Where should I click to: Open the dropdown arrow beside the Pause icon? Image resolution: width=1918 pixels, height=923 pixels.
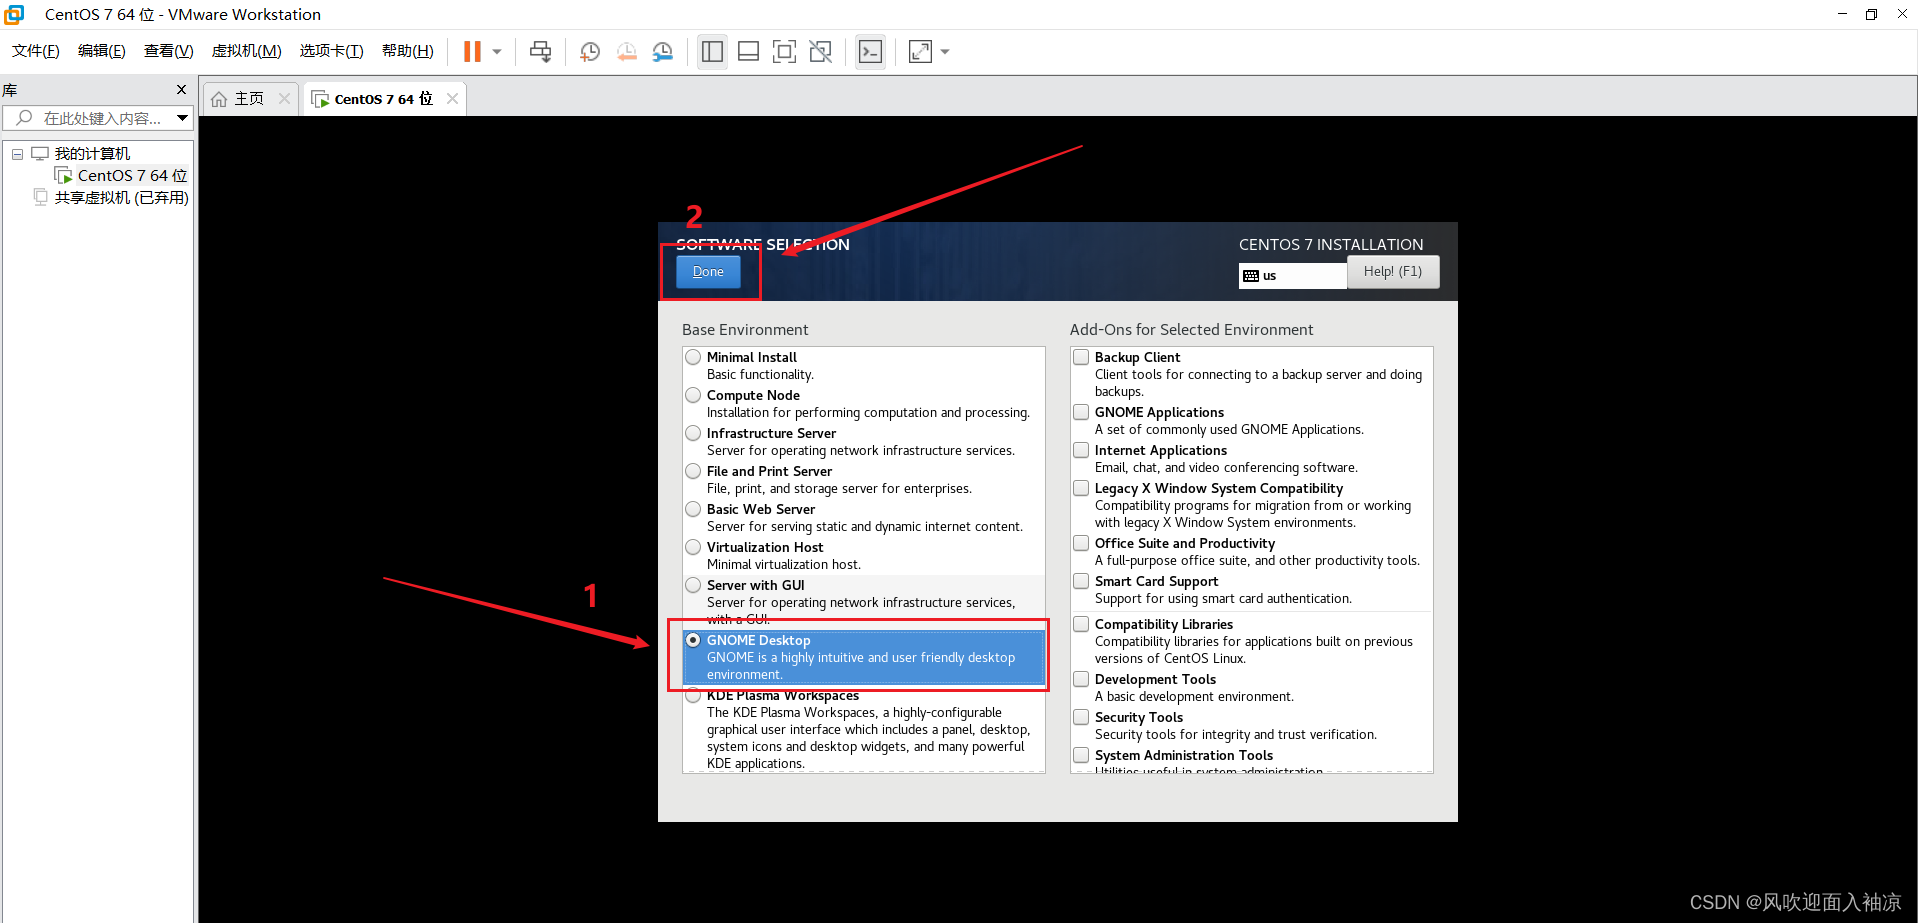click(x=497, y=52)
